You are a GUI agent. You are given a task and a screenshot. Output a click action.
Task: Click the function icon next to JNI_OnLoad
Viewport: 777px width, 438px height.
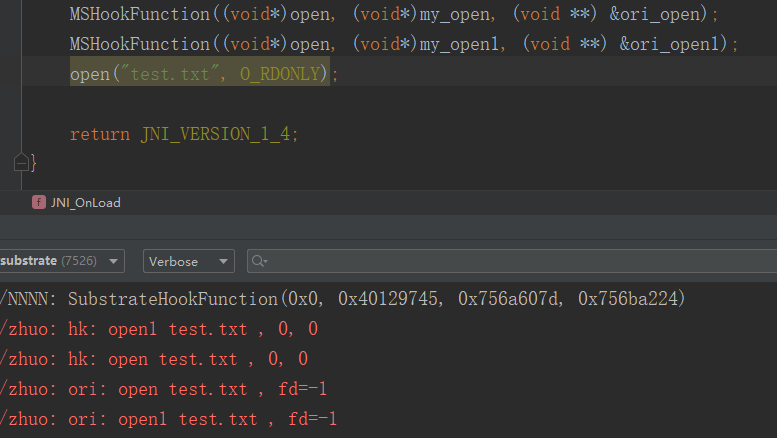[x=39, y=202]
